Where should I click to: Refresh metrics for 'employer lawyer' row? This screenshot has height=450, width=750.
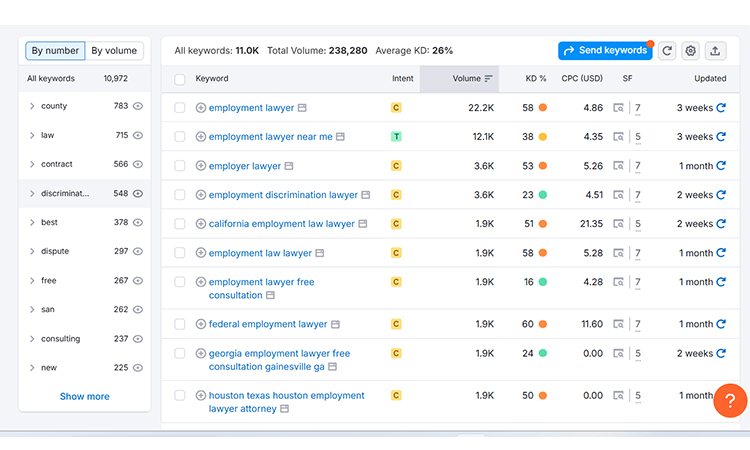pyautogui.click(x=721, y=165)
